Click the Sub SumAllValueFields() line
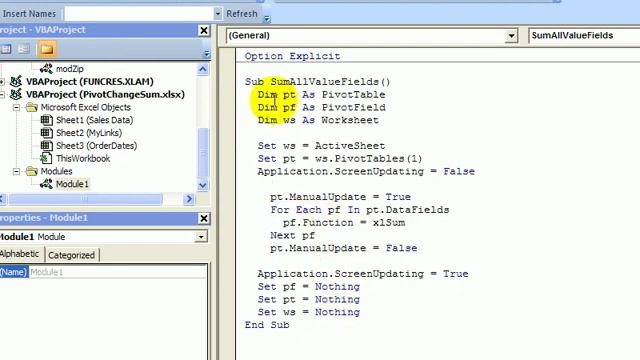The width and height of the screenshot is (640, 360). [x=318, y=82]
